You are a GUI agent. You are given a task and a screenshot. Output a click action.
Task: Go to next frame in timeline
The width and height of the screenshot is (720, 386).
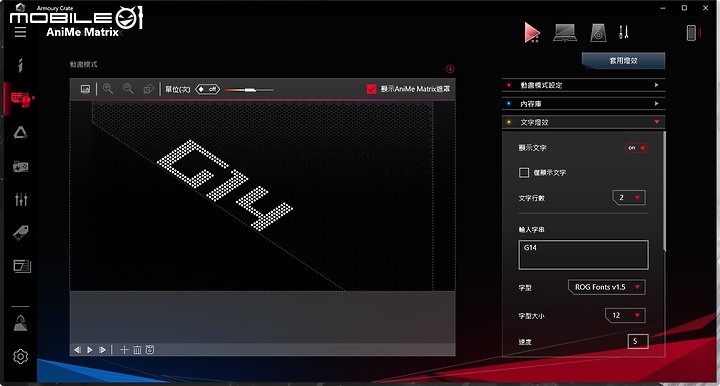click(x=102, y=350)
